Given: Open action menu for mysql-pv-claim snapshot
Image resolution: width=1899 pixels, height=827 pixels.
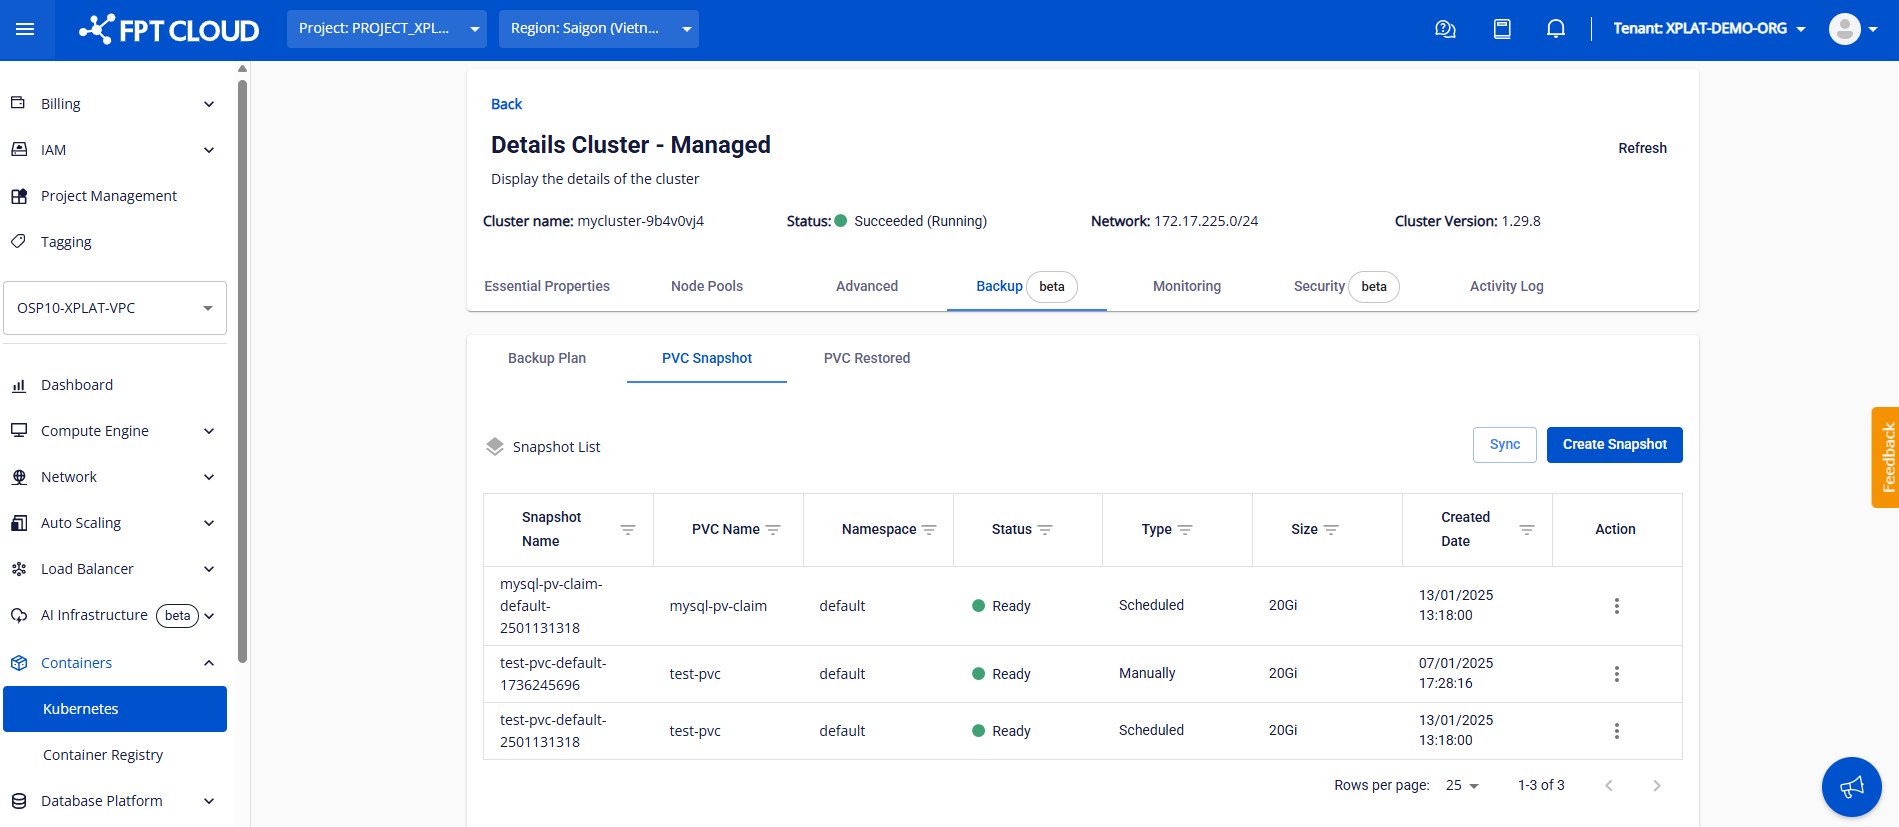Looking at the screenshot, I should (1616, 606).
